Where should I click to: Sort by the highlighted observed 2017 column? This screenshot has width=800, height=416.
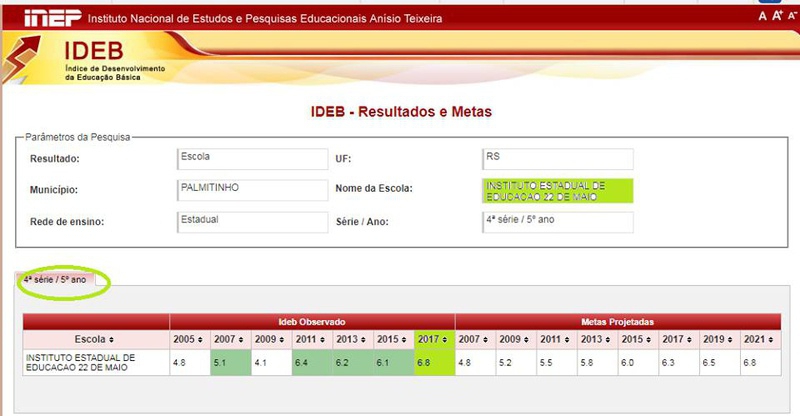click(x=434, y=339)
